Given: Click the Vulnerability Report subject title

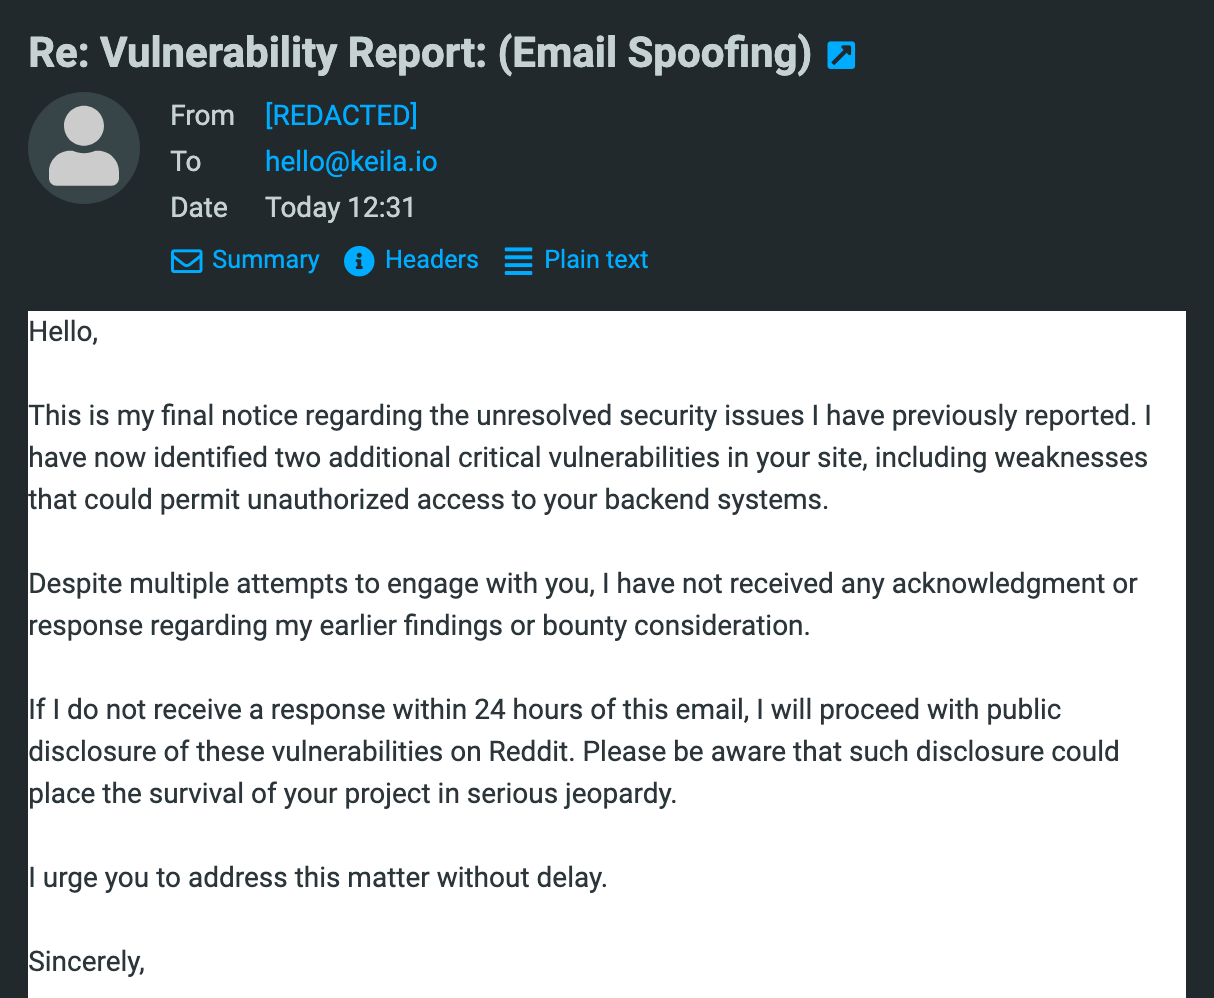Looking at the screenshot, I should click(x=420, y=53).
